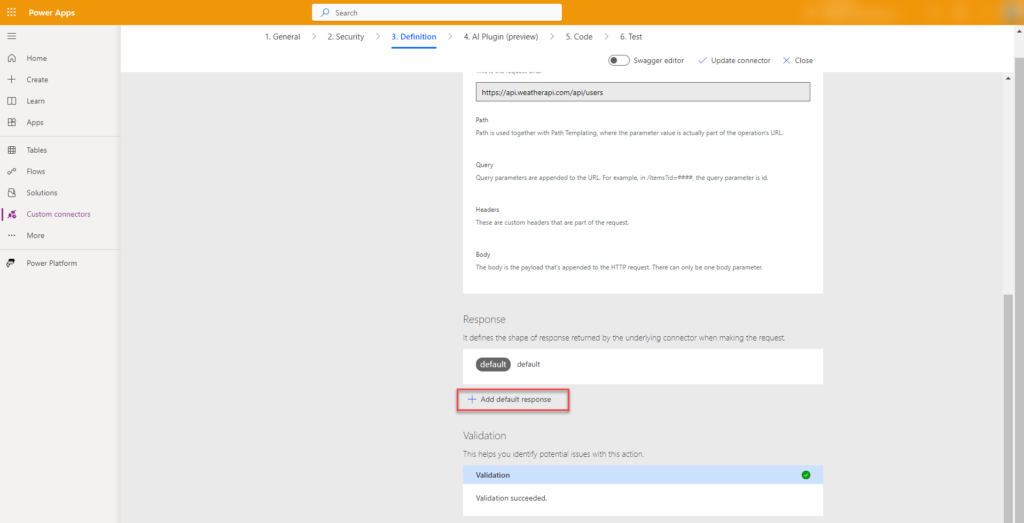Go to the 1. General step
This screenshot has width=1024, height=523.
pyautogui.click(x=282, y=37)
